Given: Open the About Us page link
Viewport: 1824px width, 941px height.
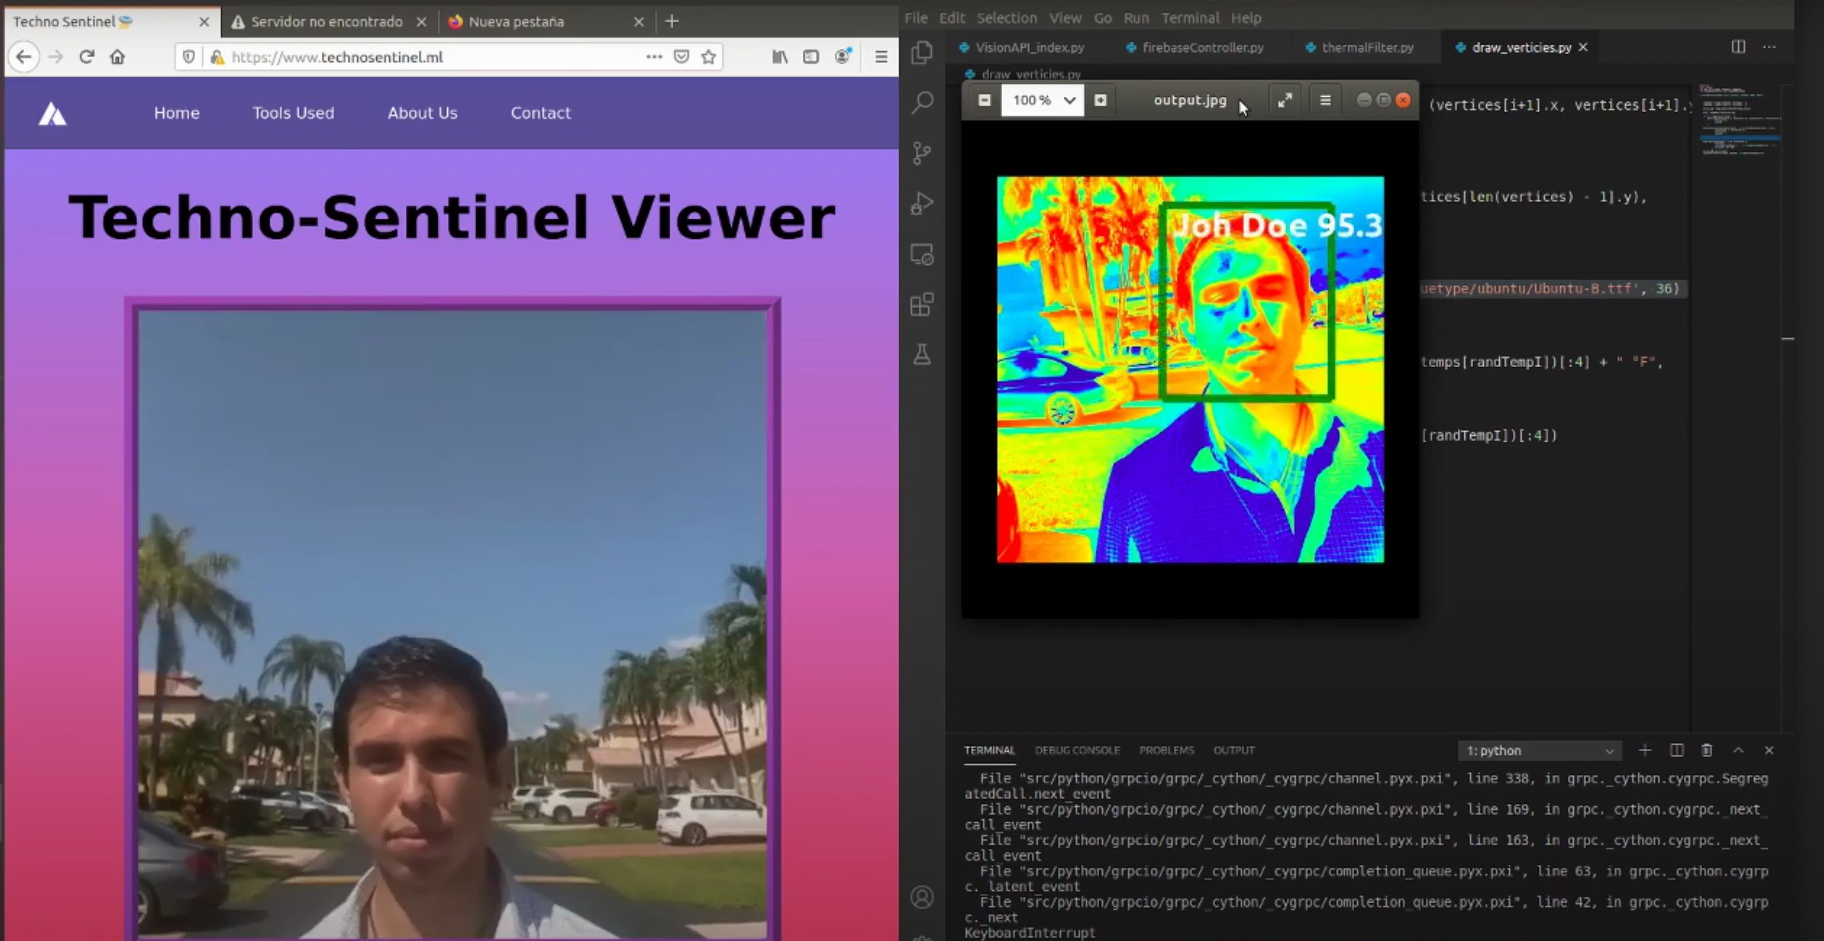Looking at the screenshot, I should (x=423, y=113).
